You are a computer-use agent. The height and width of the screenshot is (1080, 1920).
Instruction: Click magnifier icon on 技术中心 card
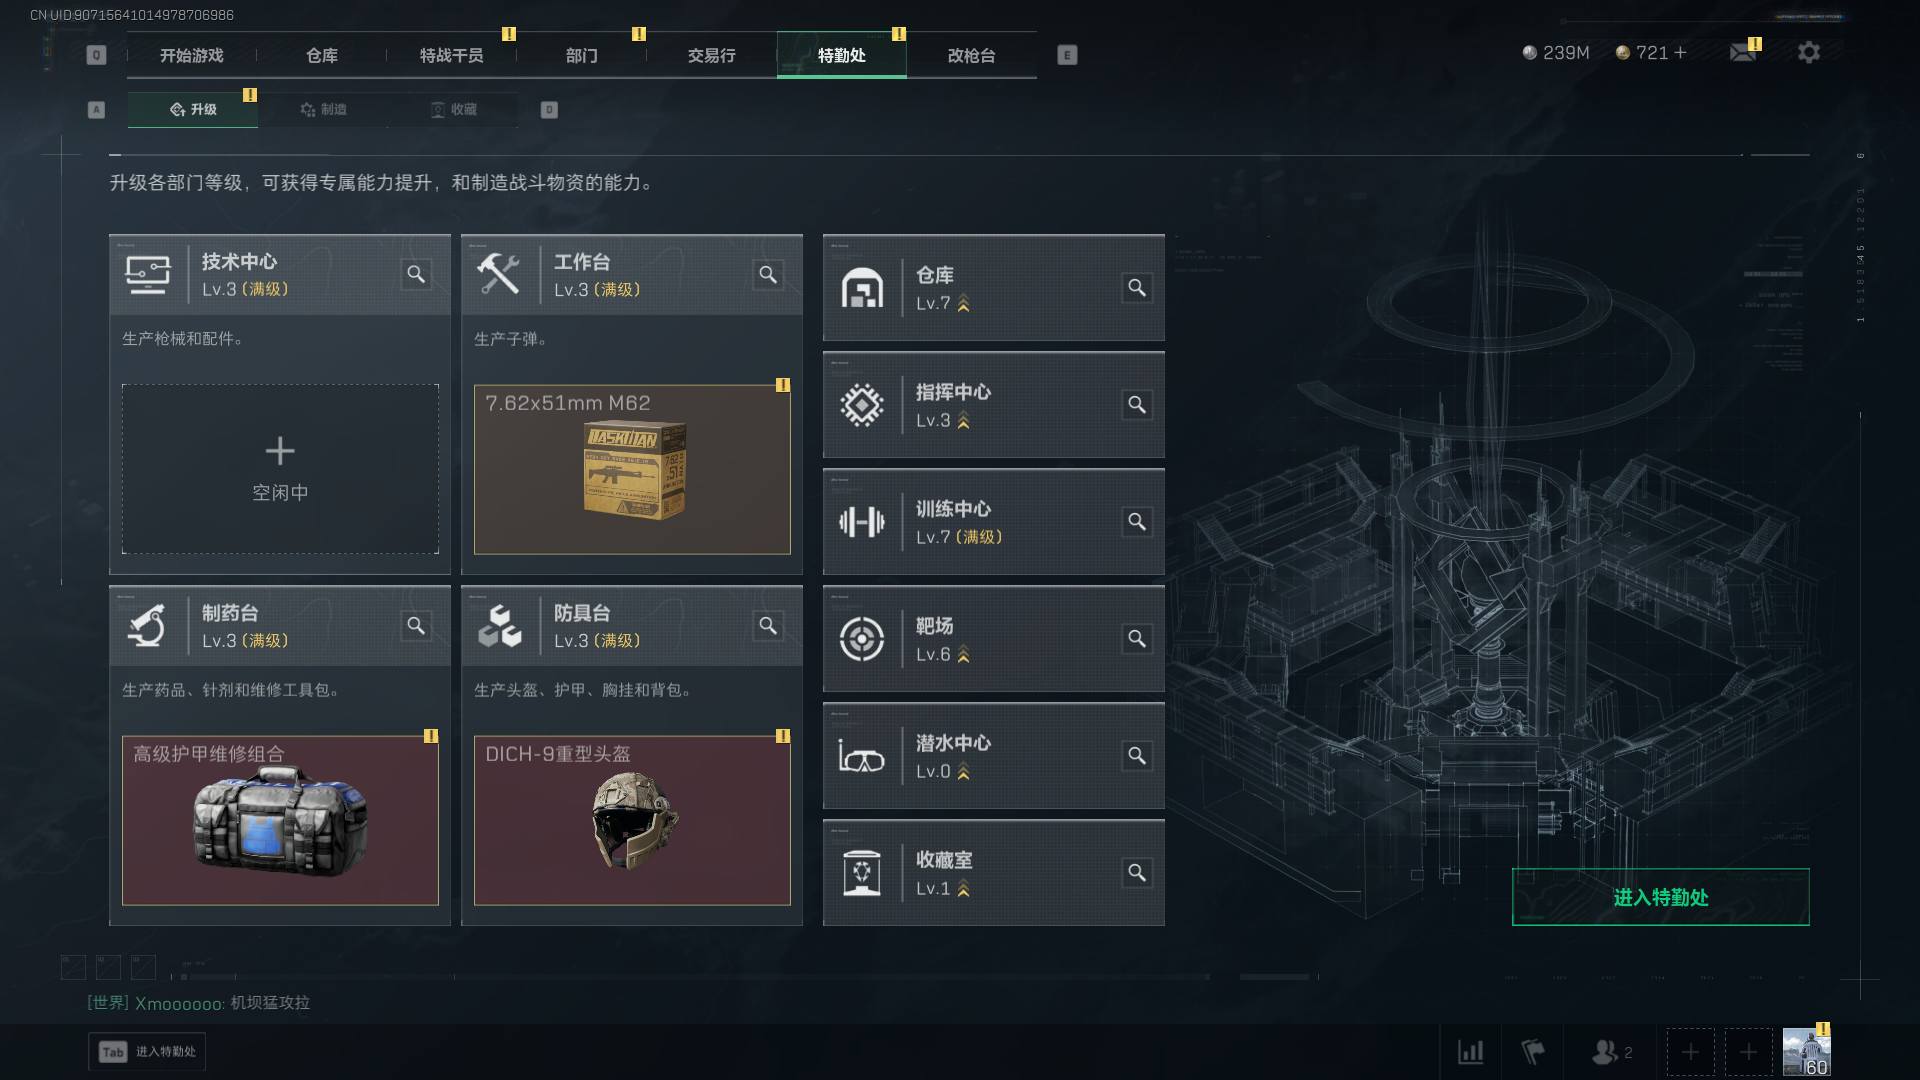click(416, 274)
